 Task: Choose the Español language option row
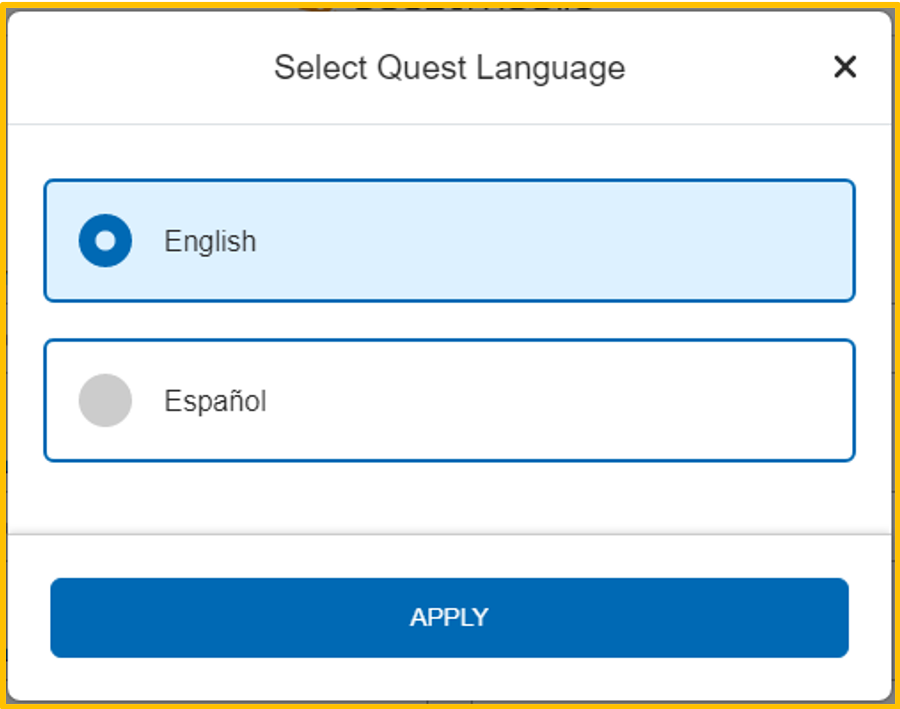click(449, 400)
